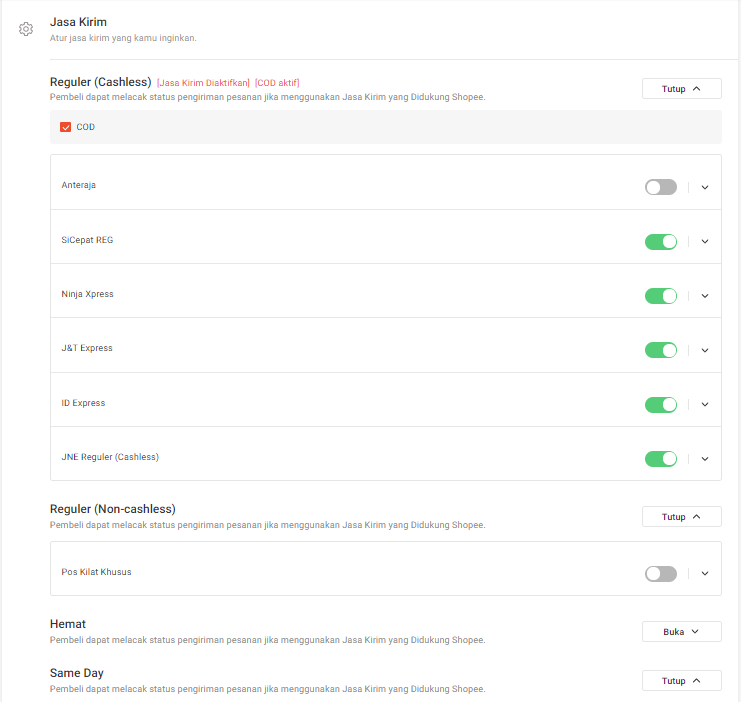Screen dimensions: 741x702
Task: Select the JNE Reguler (Cashless) name
Action: coord(110,457)
